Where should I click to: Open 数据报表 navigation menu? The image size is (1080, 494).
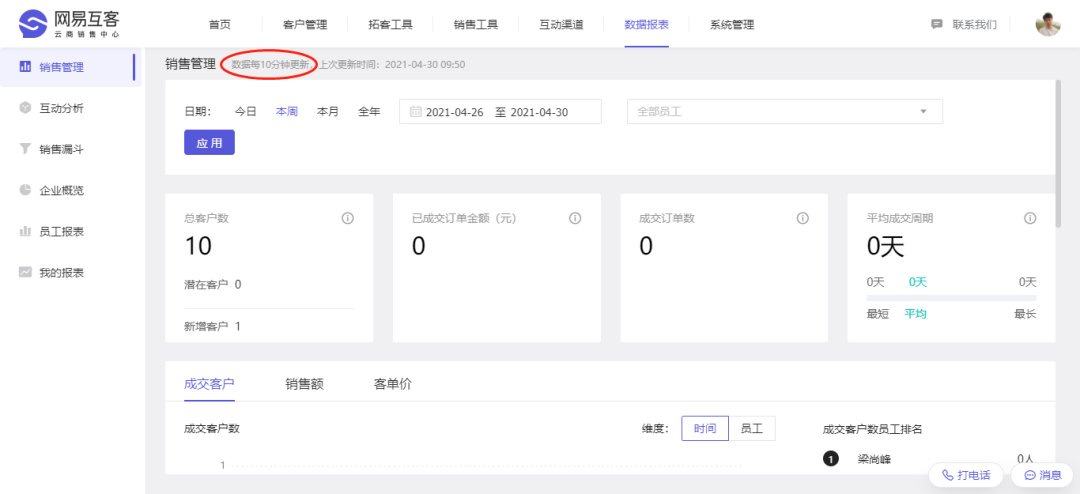(647, 24)
